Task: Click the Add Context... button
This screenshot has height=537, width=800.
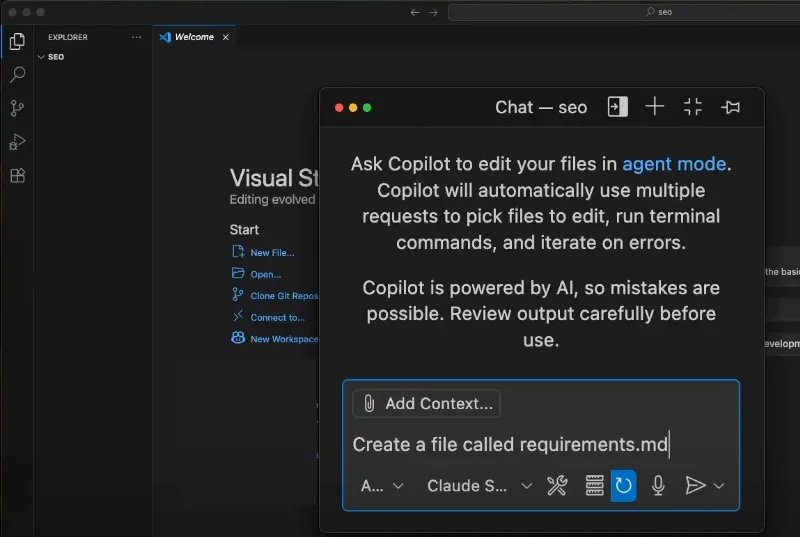Action: point(427,403)
